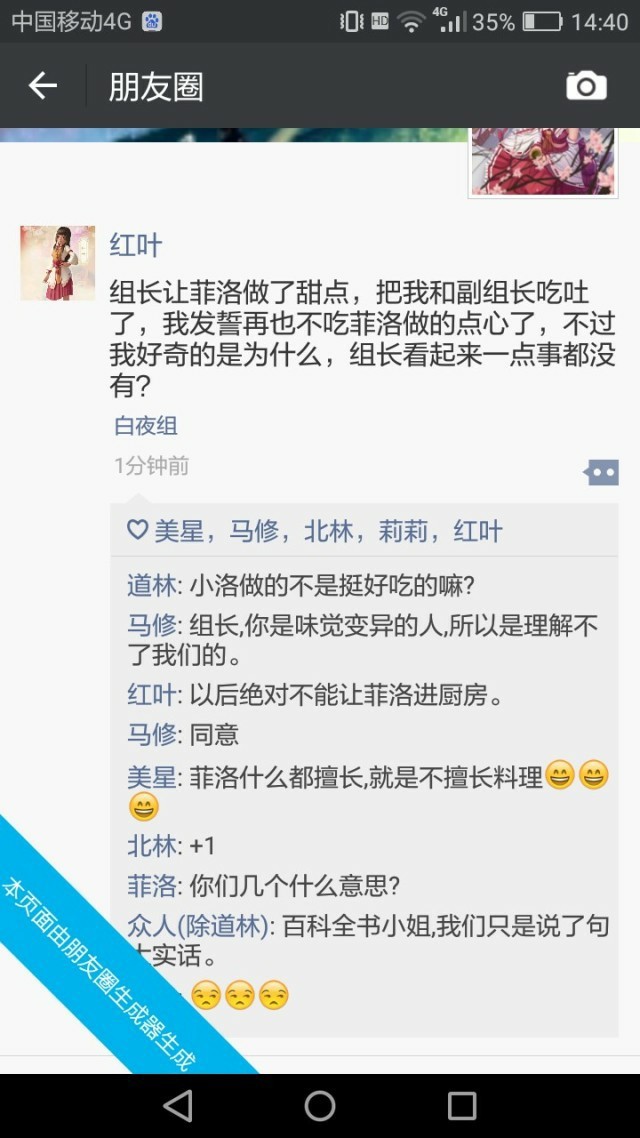Tap the blue 朋友圈生成器 watermark banner
This screenshot has width=640, height=1138.
pos(102,973)
